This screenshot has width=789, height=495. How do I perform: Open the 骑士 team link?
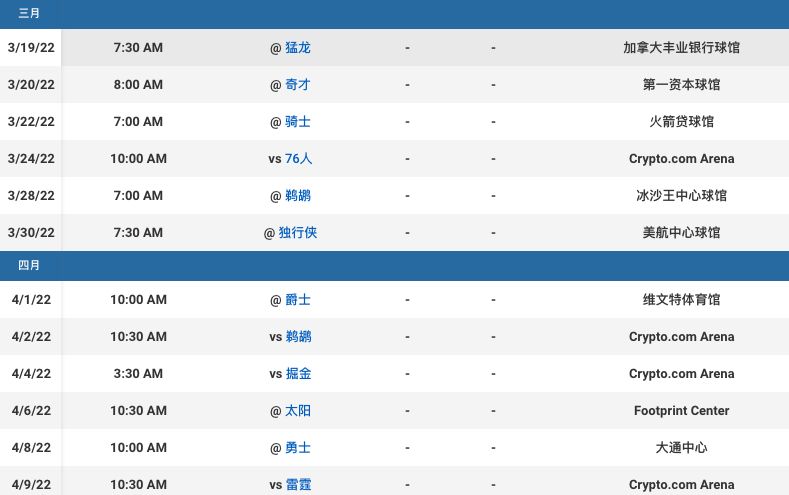click(298, 121)
